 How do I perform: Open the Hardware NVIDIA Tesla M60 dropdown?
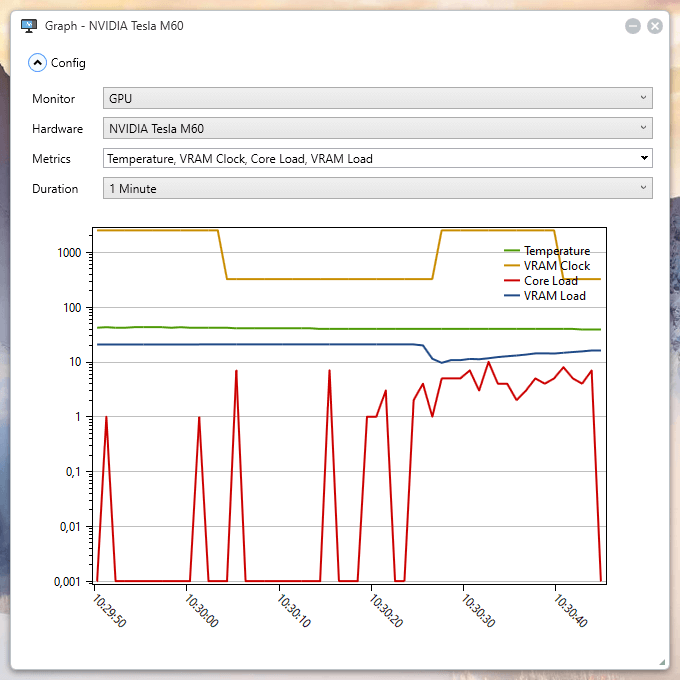tap(377, 128)
